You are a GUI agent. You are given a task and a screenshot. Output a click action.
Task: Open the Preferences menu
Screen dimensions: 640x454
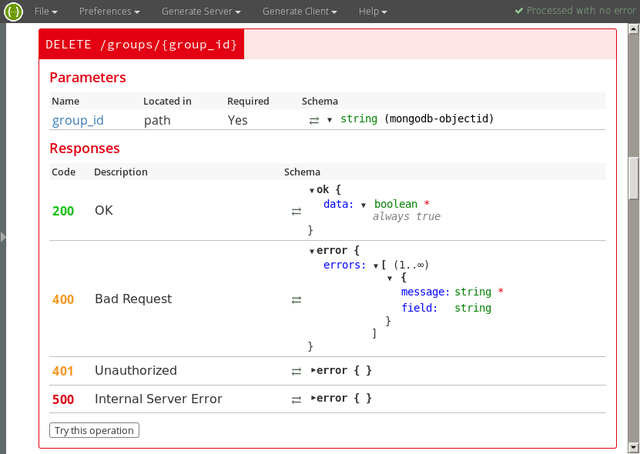[x=109, y=11]
